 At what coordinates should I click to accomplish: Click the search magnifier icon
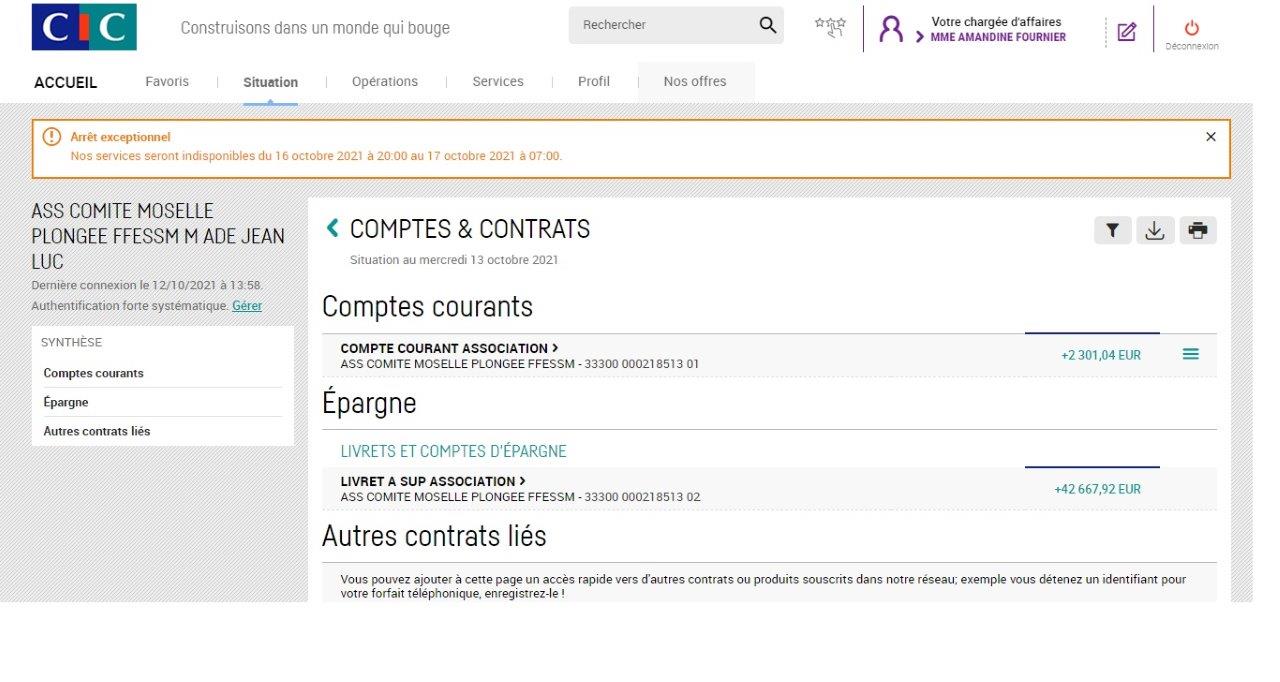767,25
